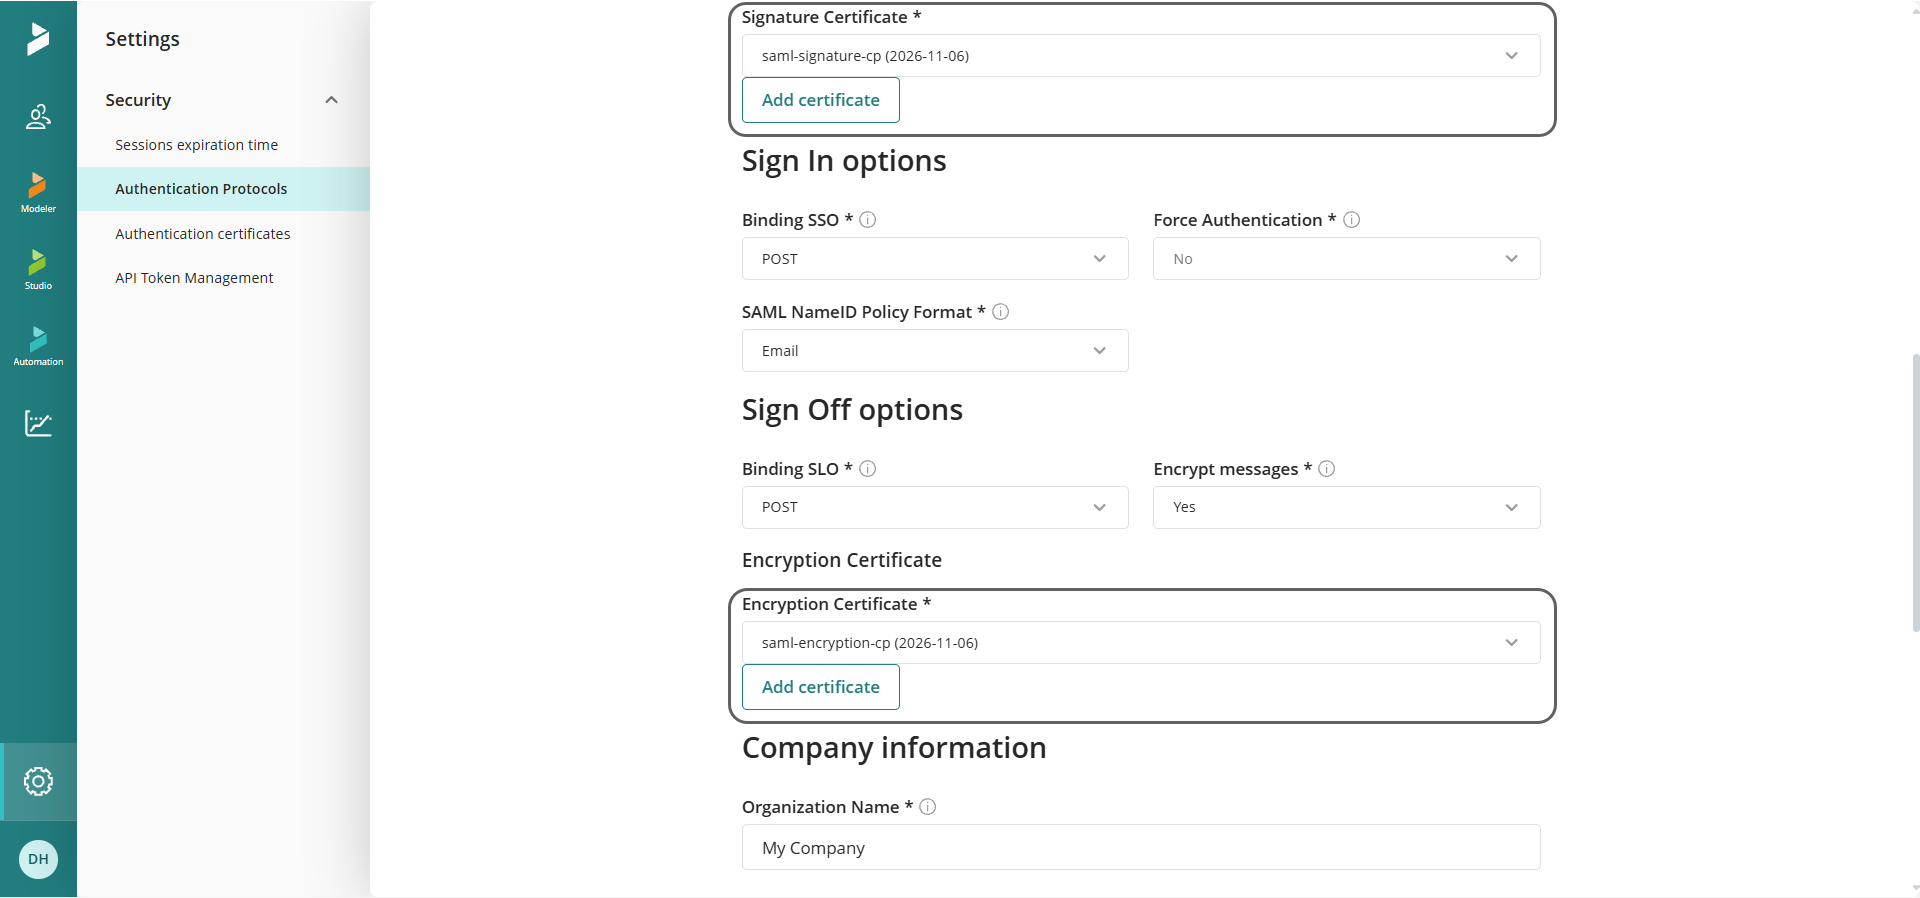Select Authentication Protocols in sidebar
The image size is (1920, 898).
[x=223, y=189]
